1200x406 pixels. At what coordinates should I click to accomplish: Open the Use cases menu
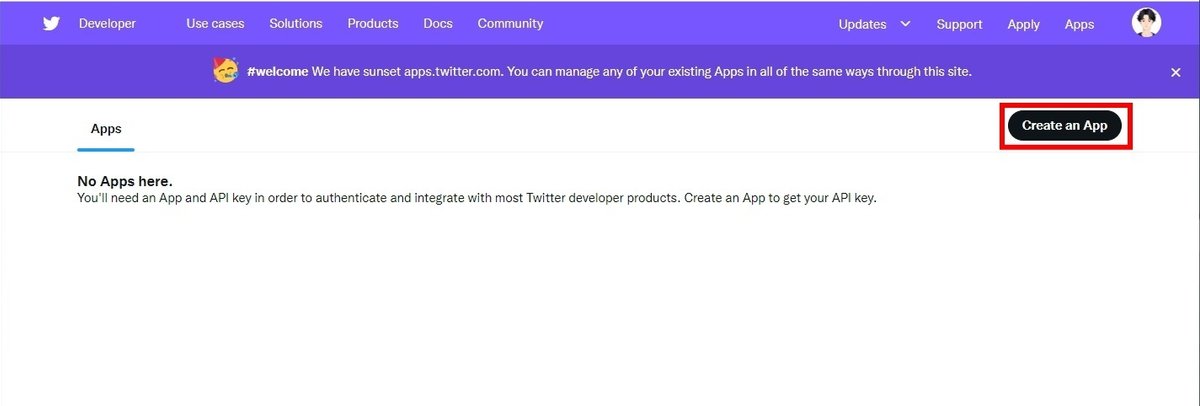(x=215, y=23)
